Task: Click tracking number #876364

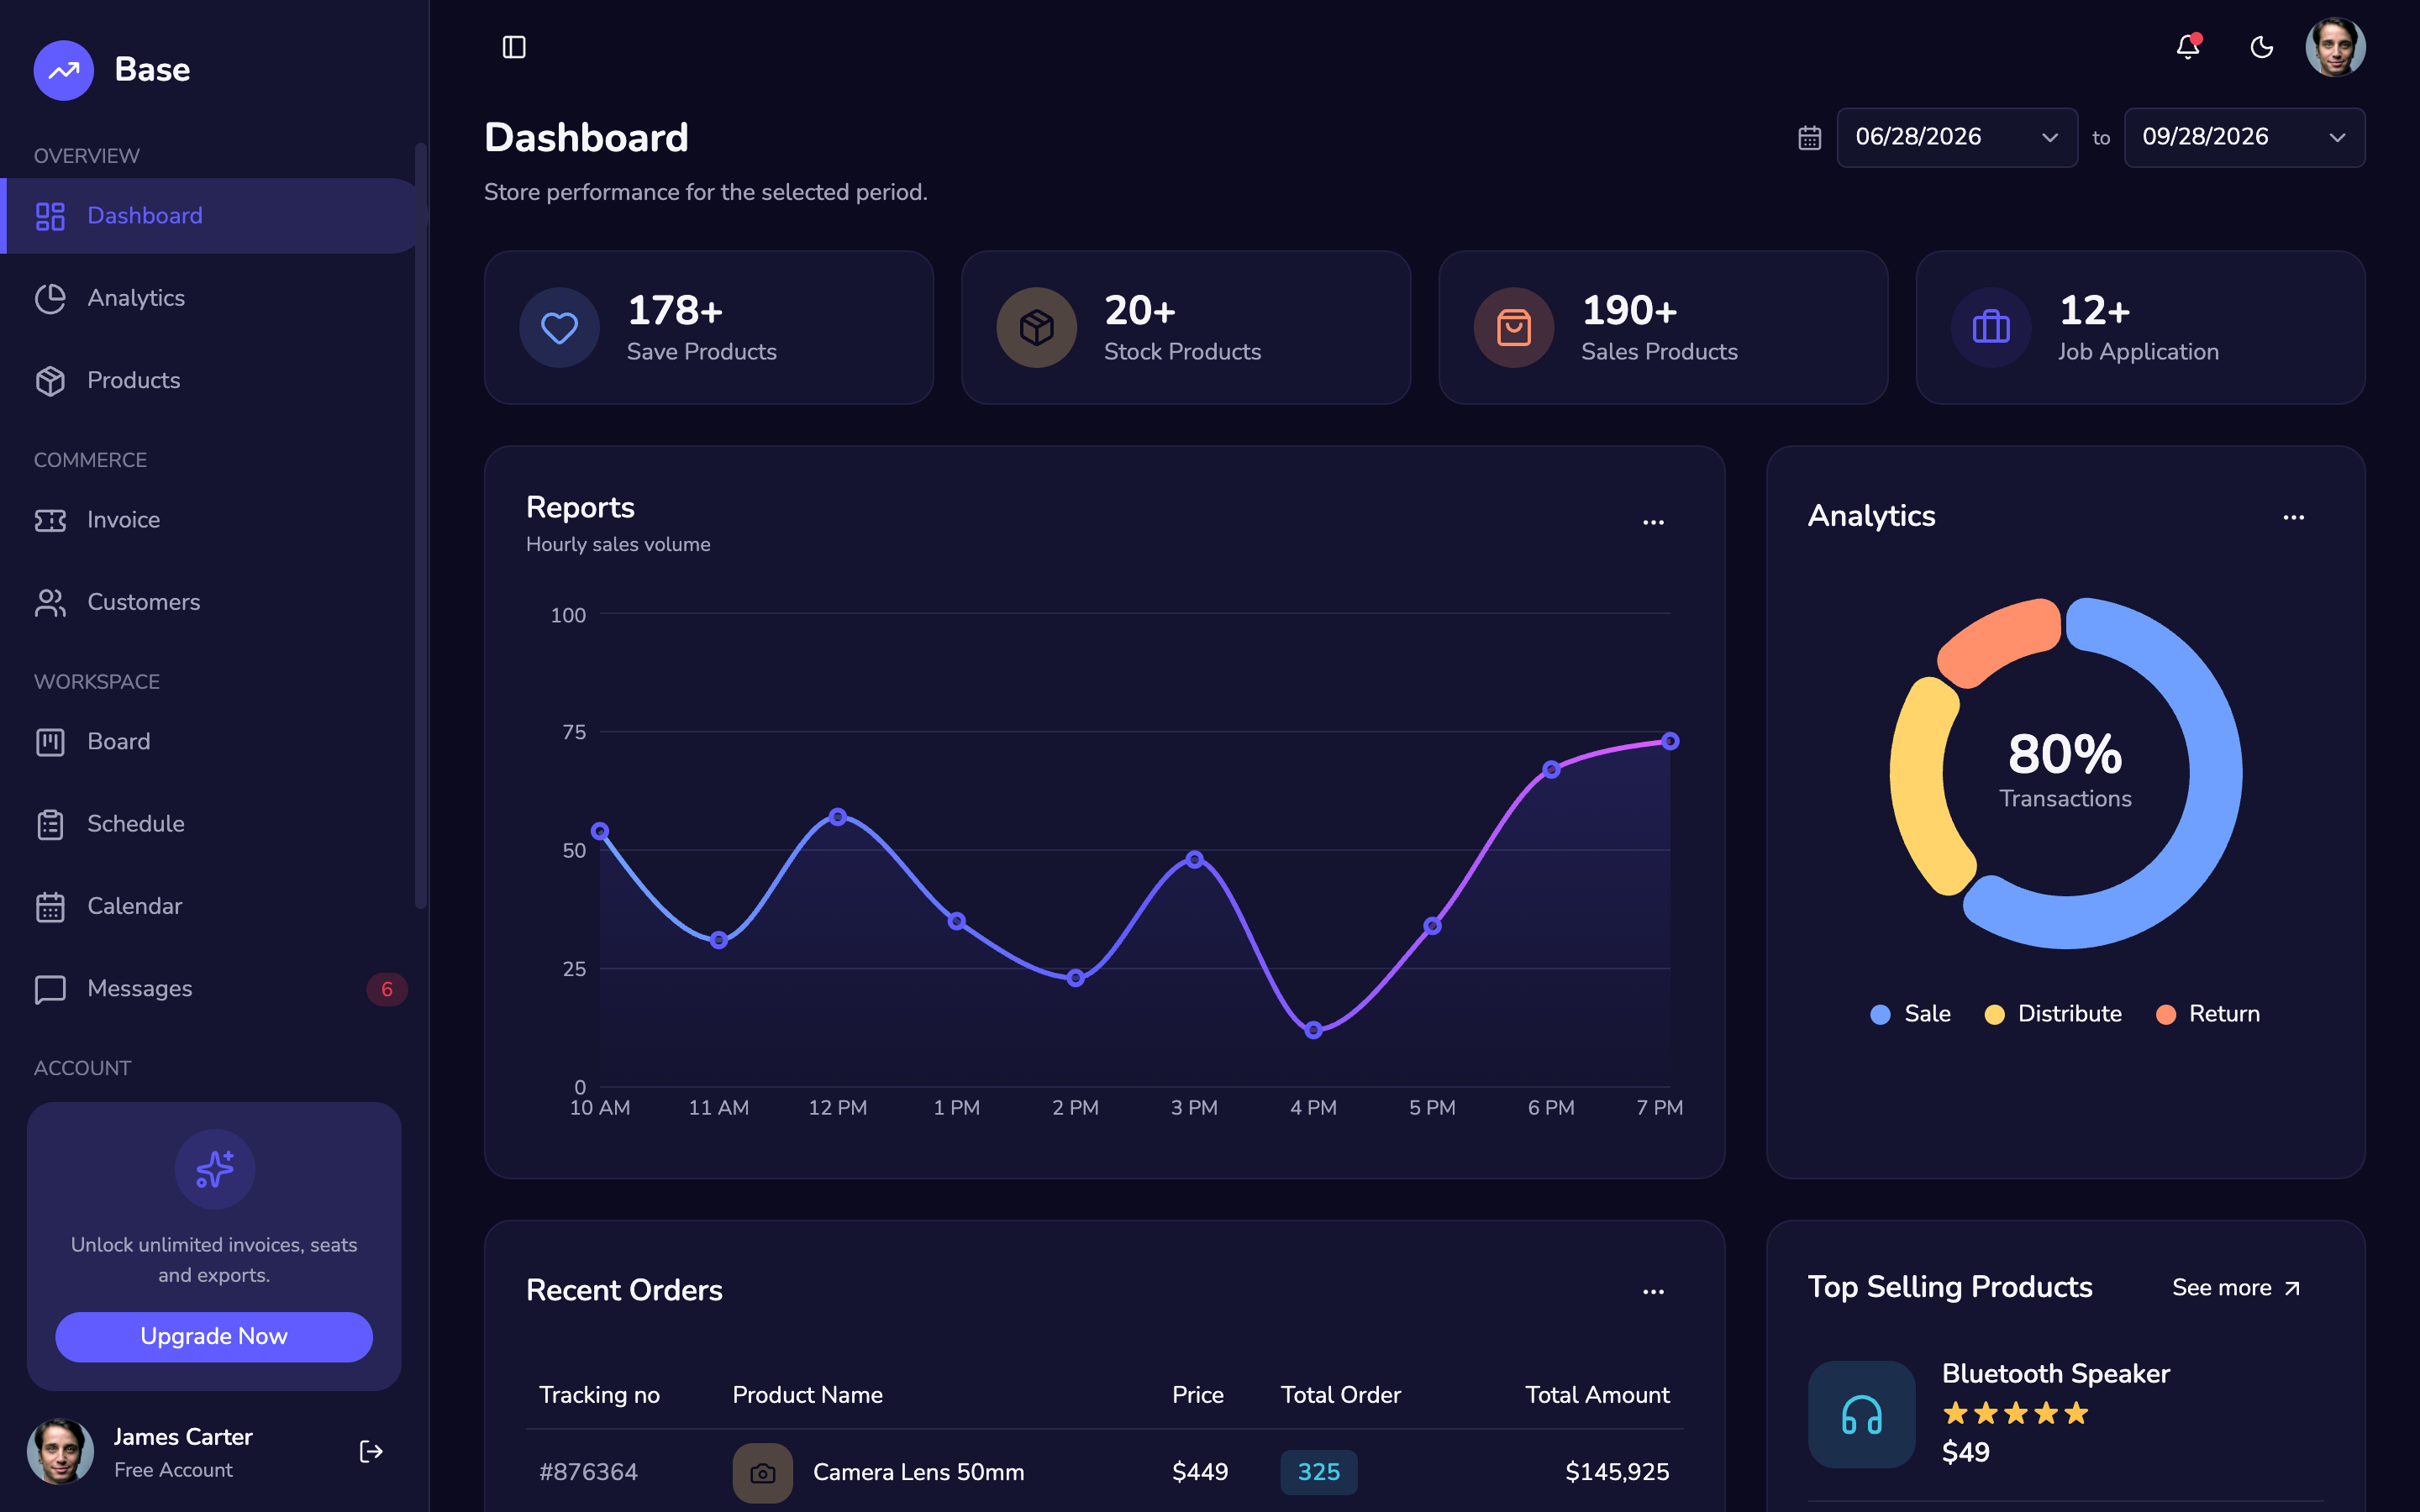Action: coord(588,1472)
